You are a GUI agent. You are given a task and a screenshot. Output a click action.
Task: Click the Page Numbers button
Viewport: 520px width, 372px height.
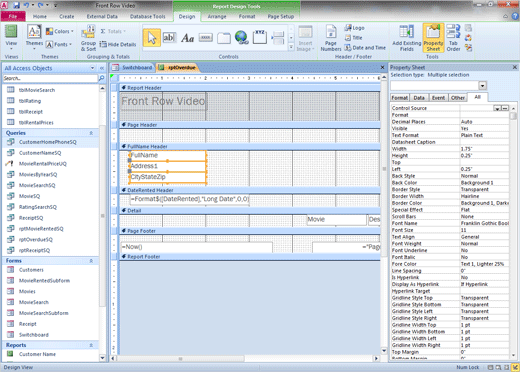tap(331, 38)
